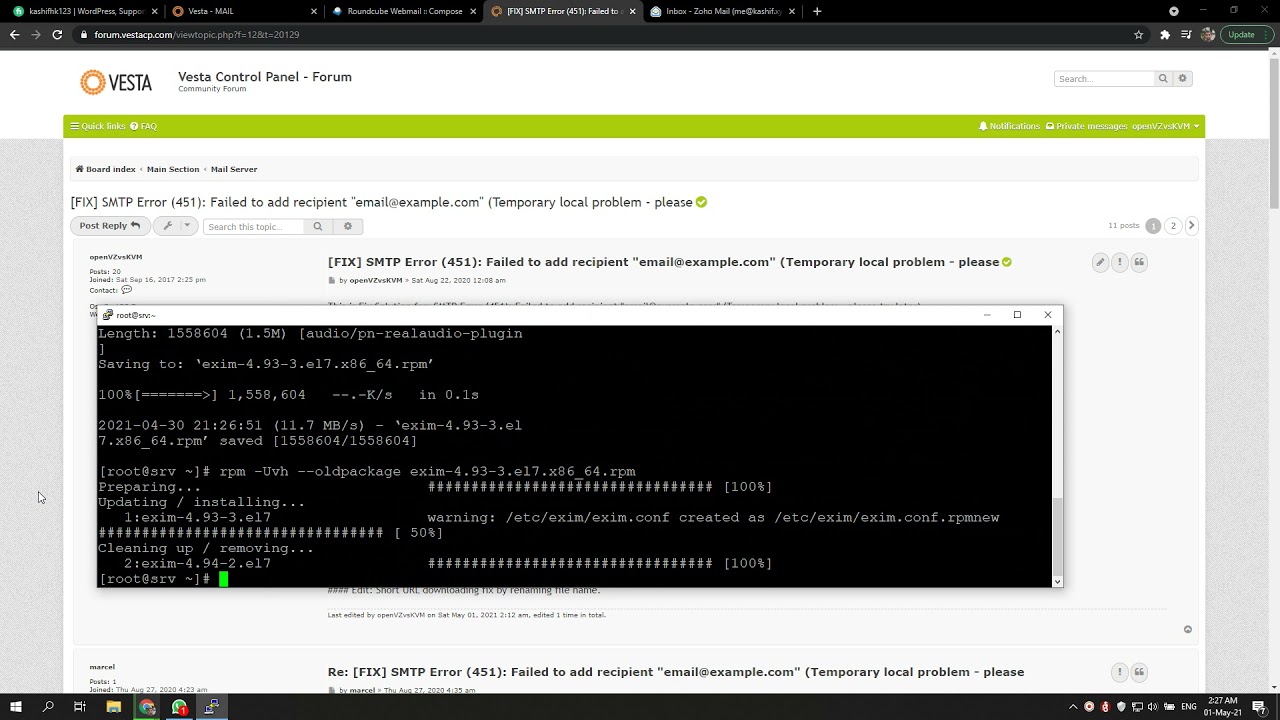Click the forum header search magnifier icon
The height and width of the screenshot is (720, 1280).
(1163, 78)
